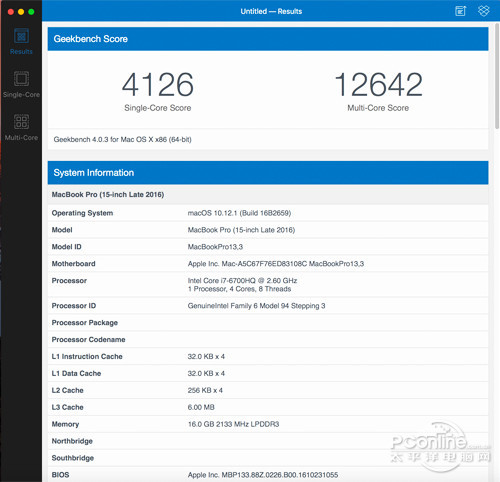Click the 'Processor ID' row label
The image size is (500, 482).
74,306
